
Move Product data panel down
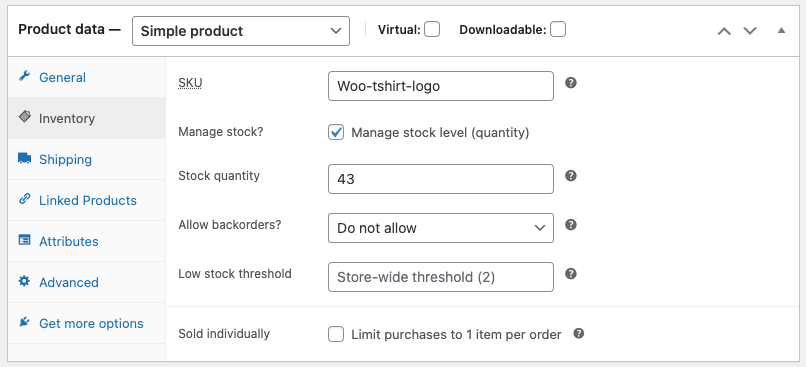click(750, 31)
